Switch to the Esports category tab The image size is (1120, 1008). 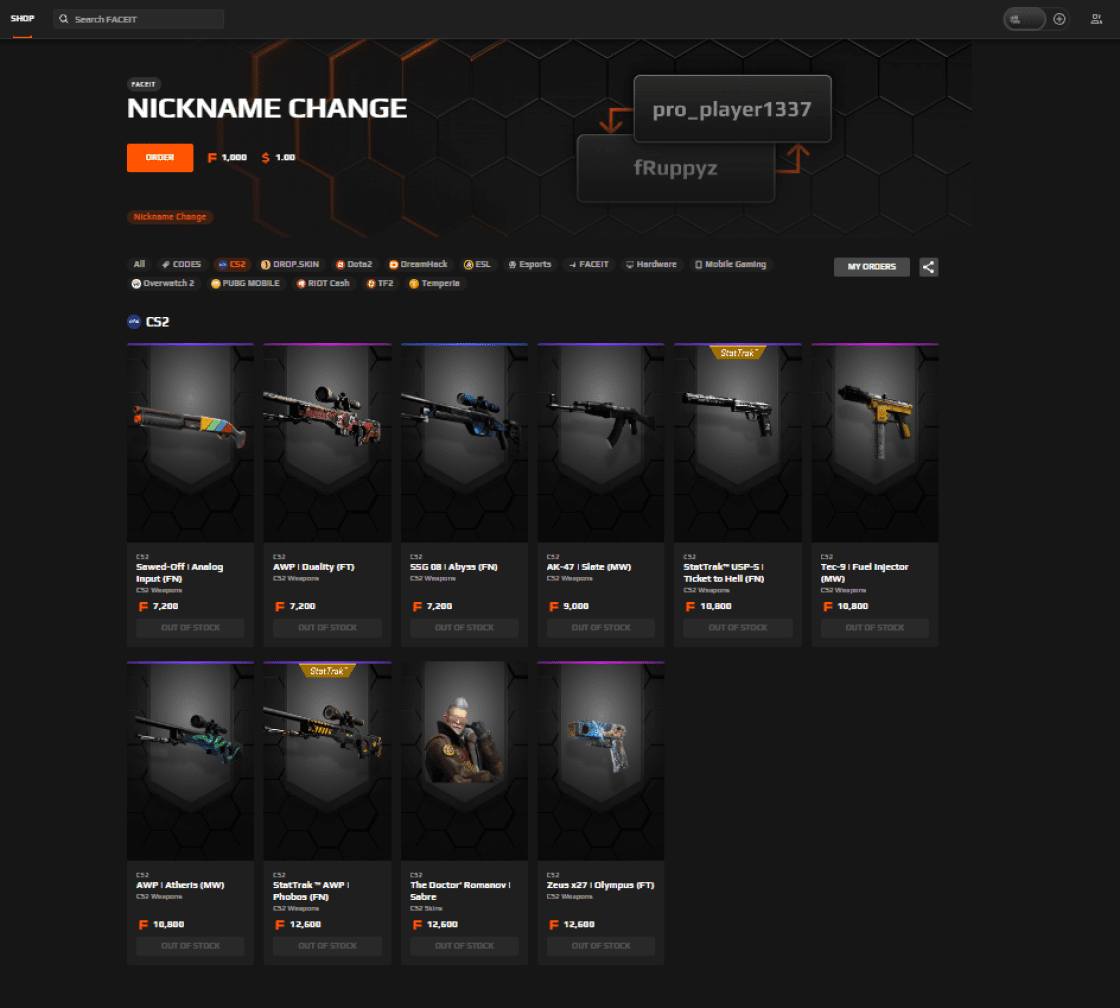click(530, 264)
